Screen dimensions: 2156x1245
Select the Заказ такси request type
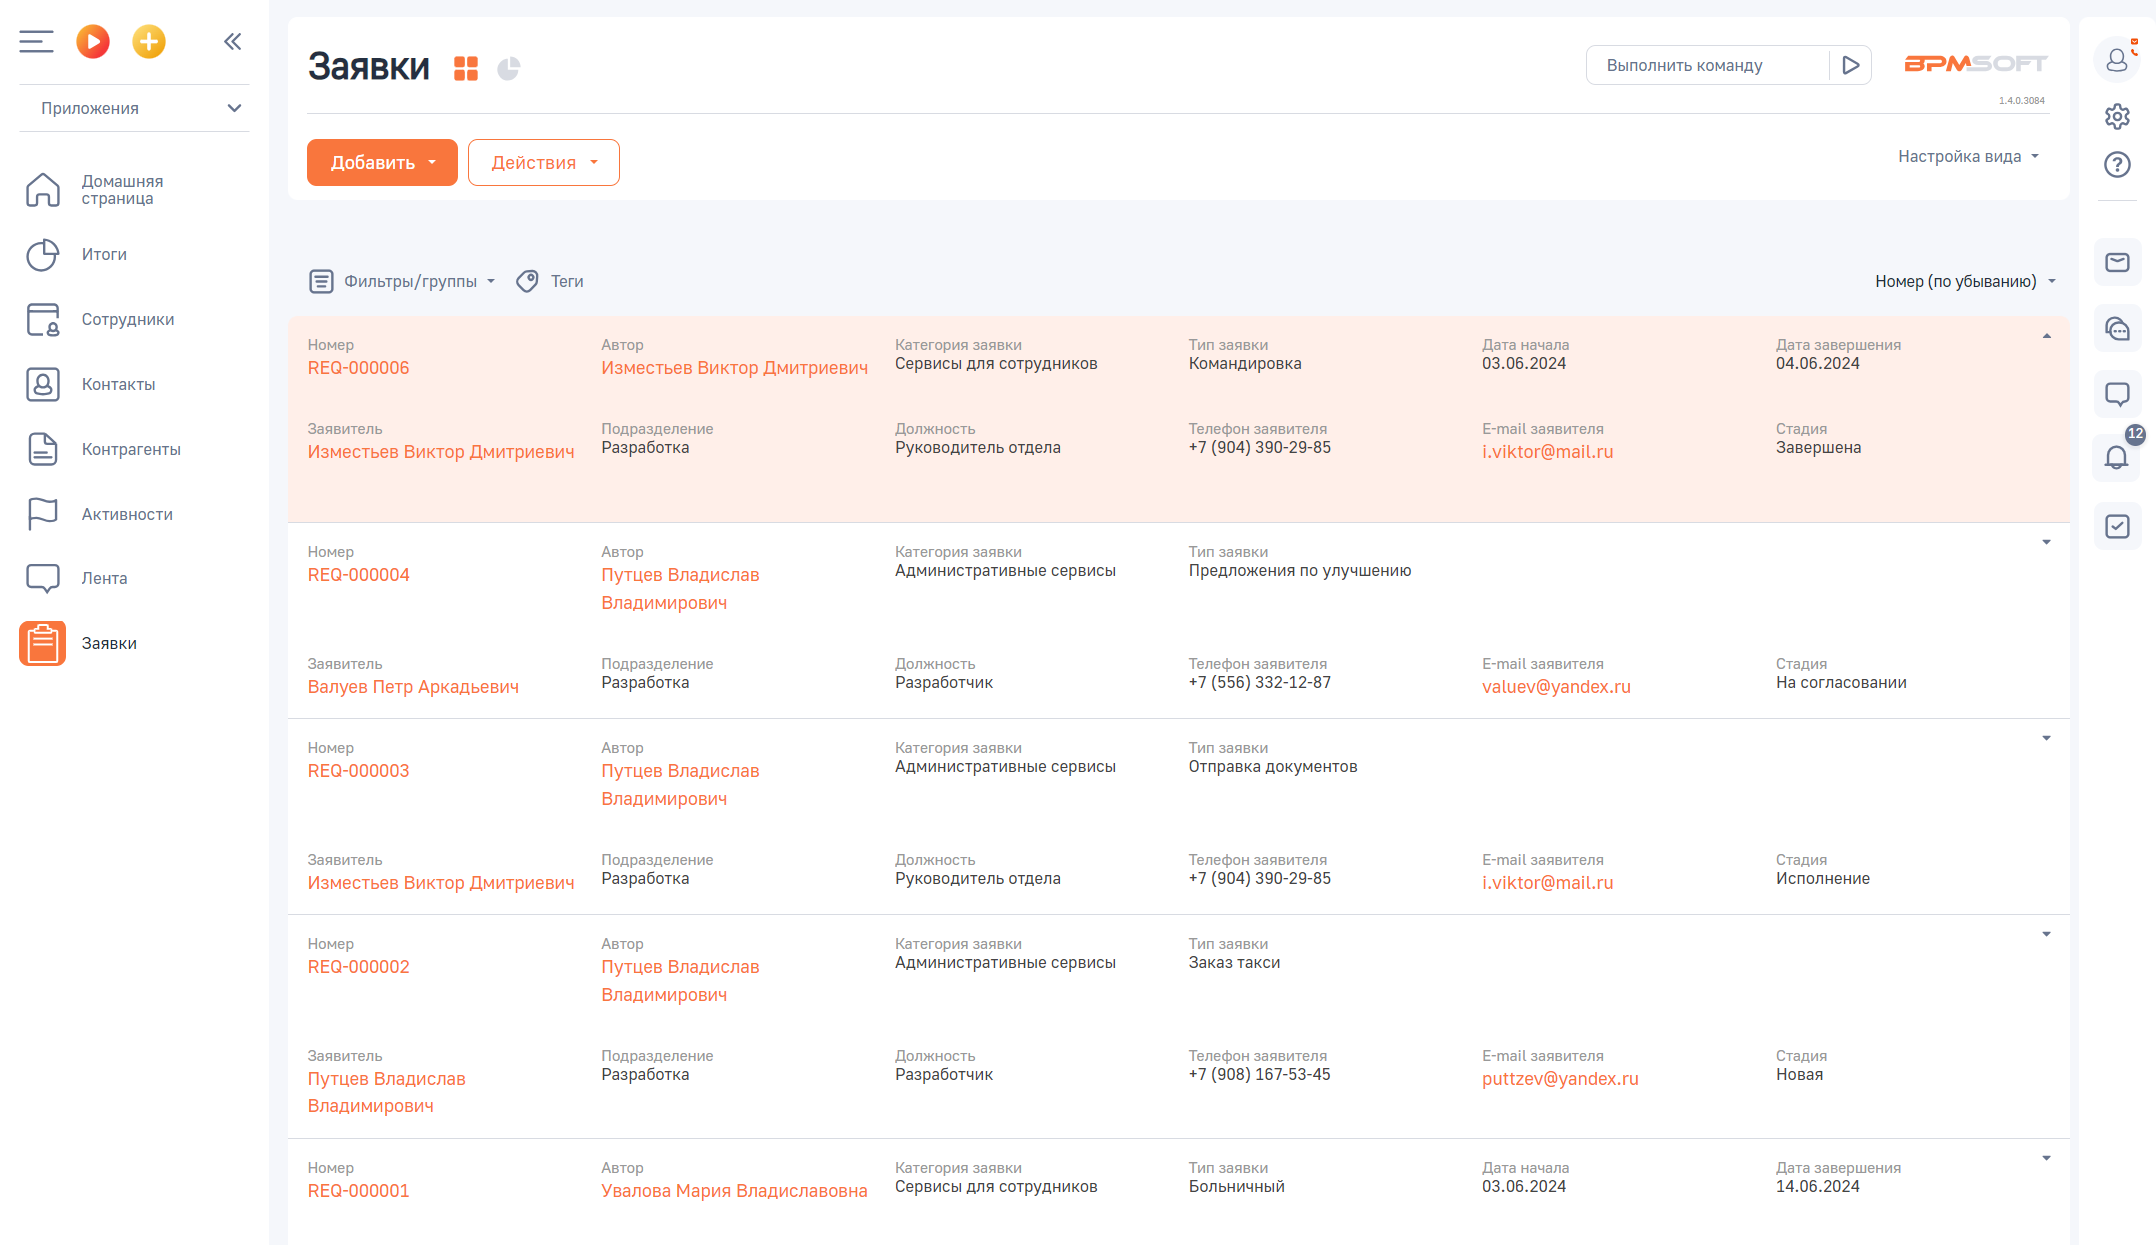tap(1234, 963)
